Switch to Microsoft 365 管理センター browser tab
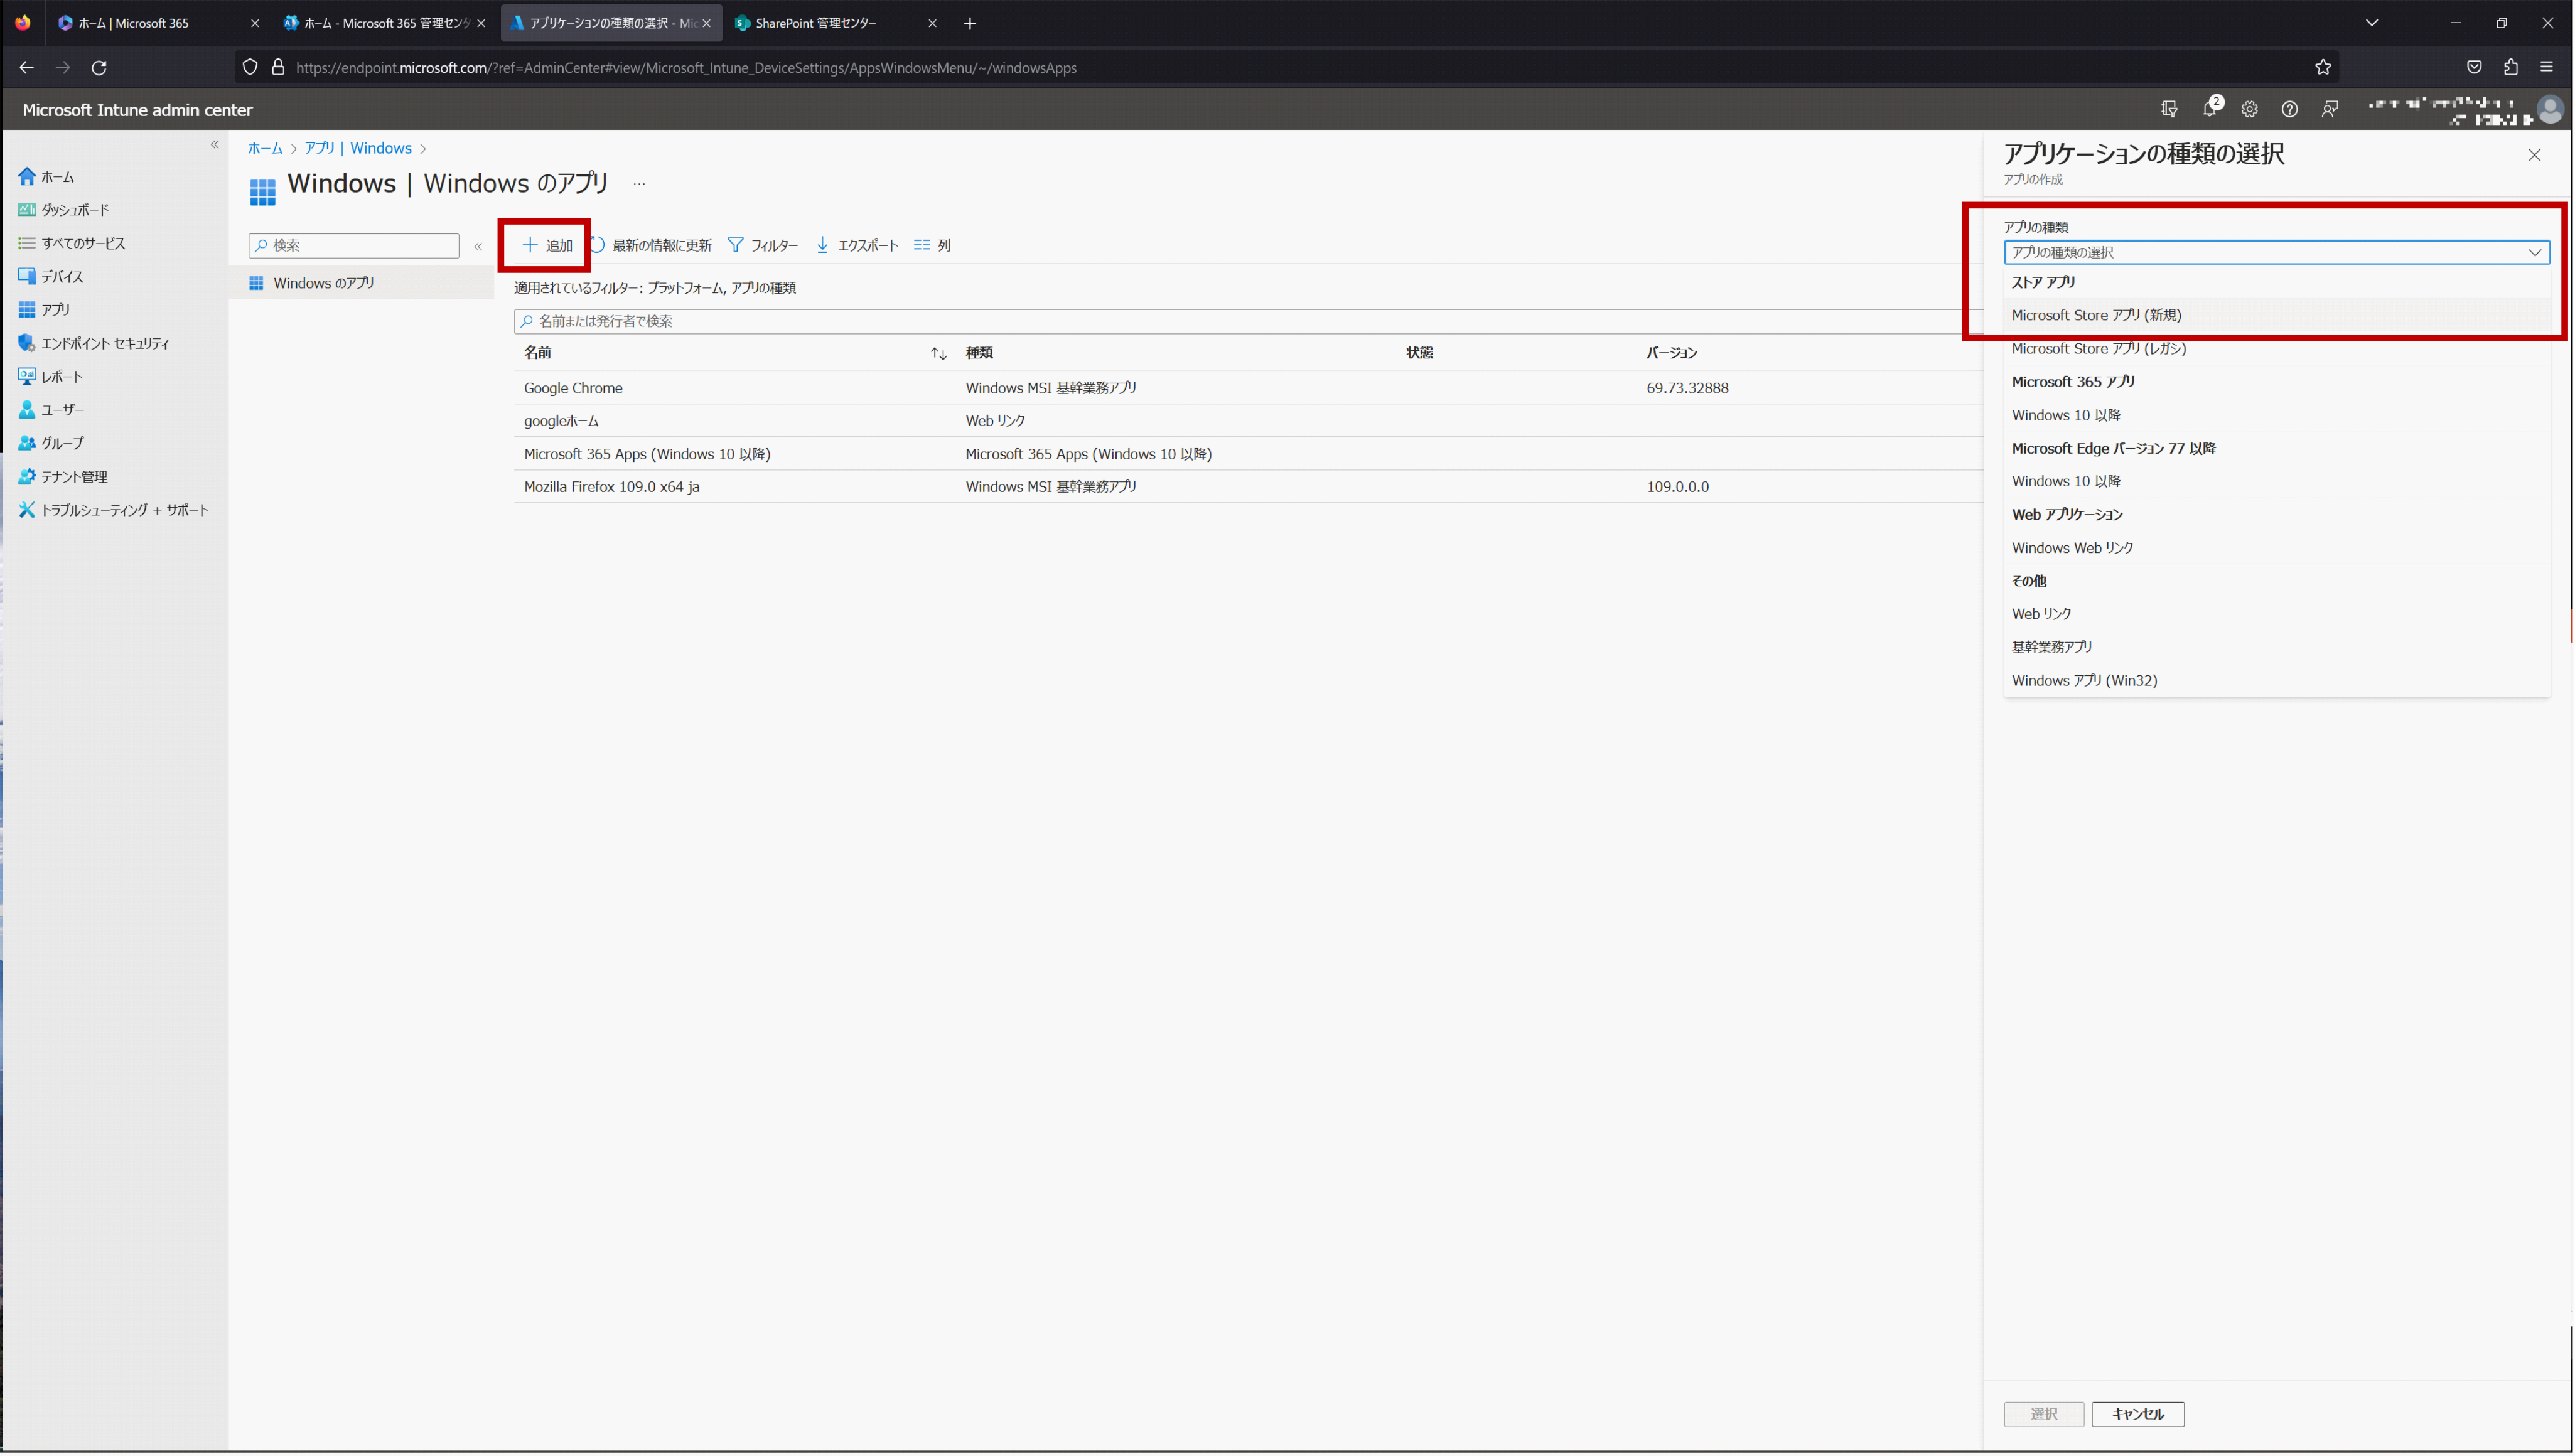Viewport: 2575px width, 1456px height. click(385, 23)
